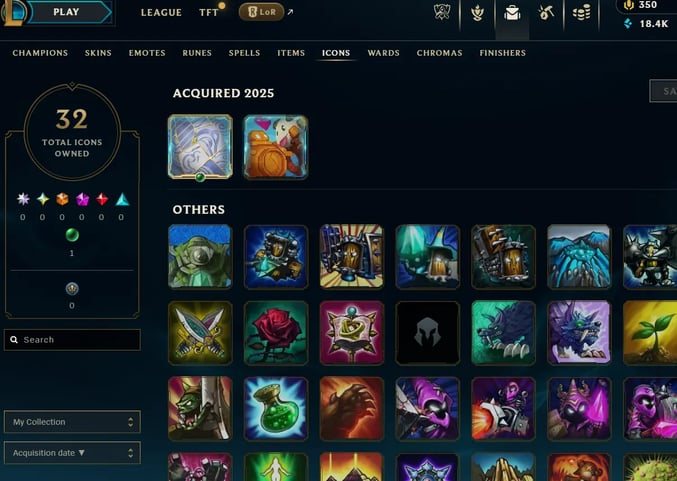The height and width of the screenshot is (481, 677).
Task: Click the icon Search field
Action: [x=72, y=340]
